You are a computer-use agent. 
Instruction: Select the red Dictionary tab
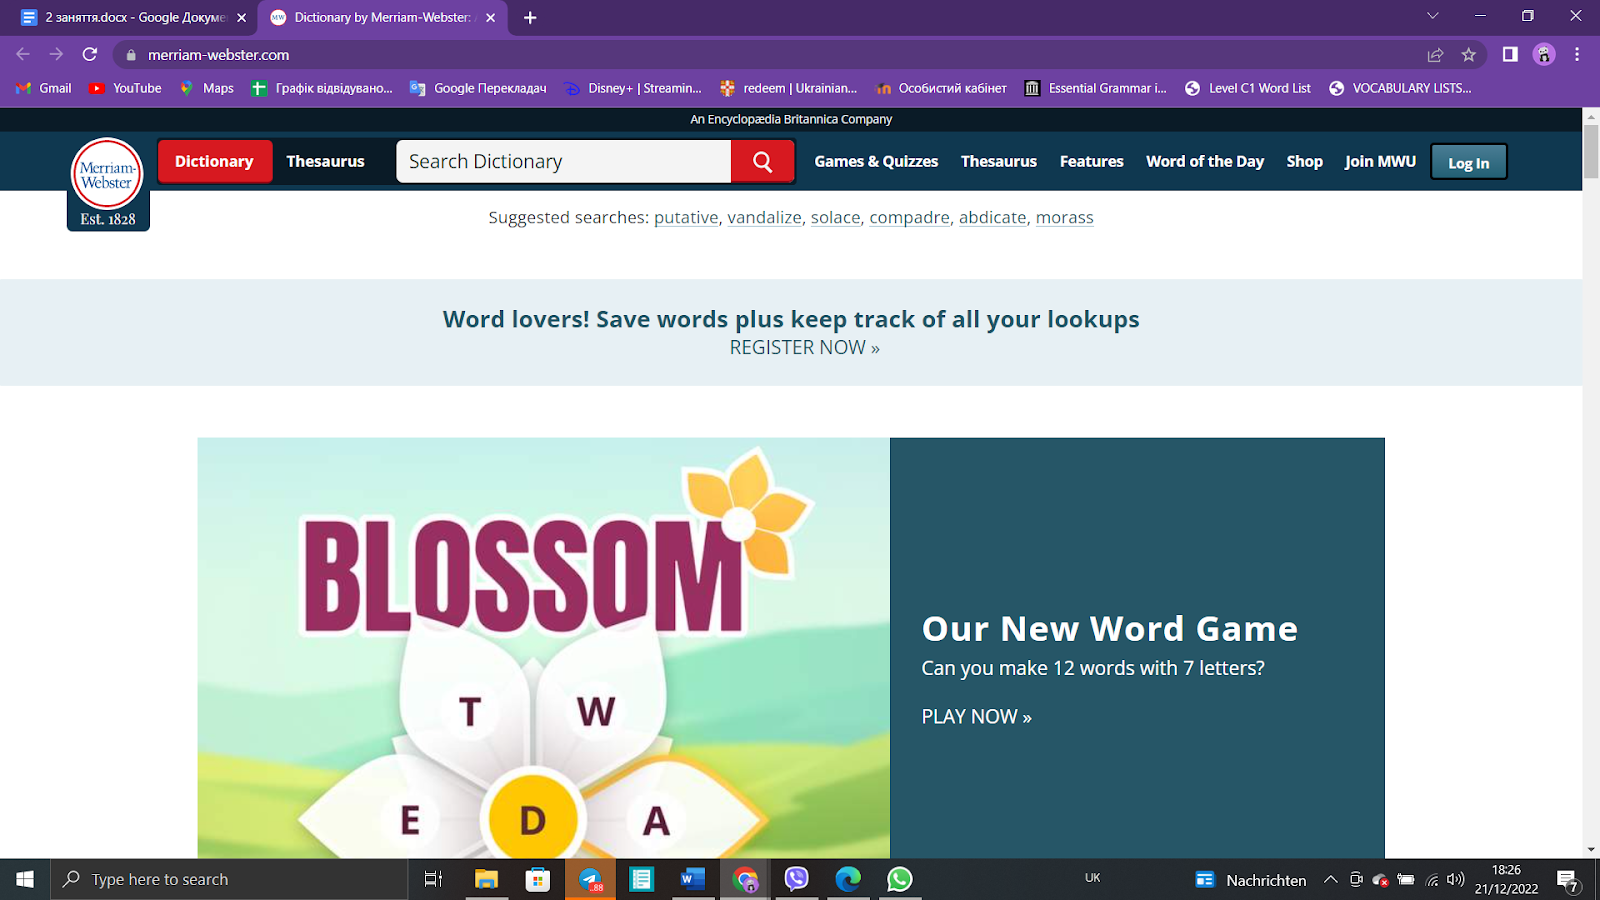tap(214, 161)
